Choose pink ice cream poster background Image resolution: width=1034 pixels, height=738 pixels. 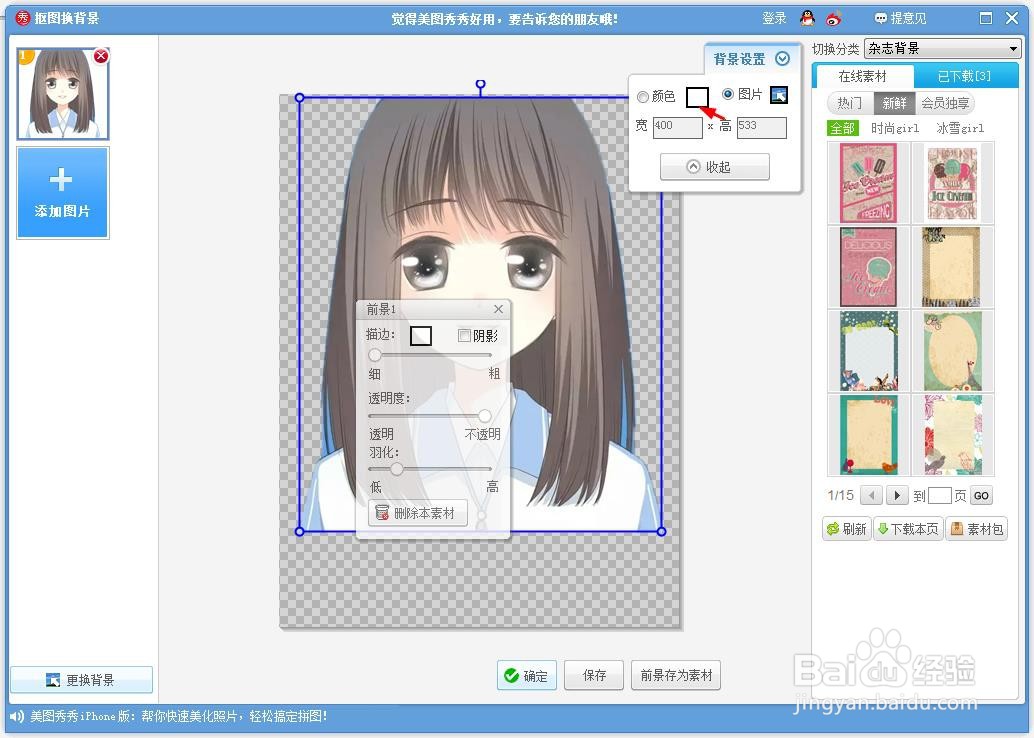868,183
